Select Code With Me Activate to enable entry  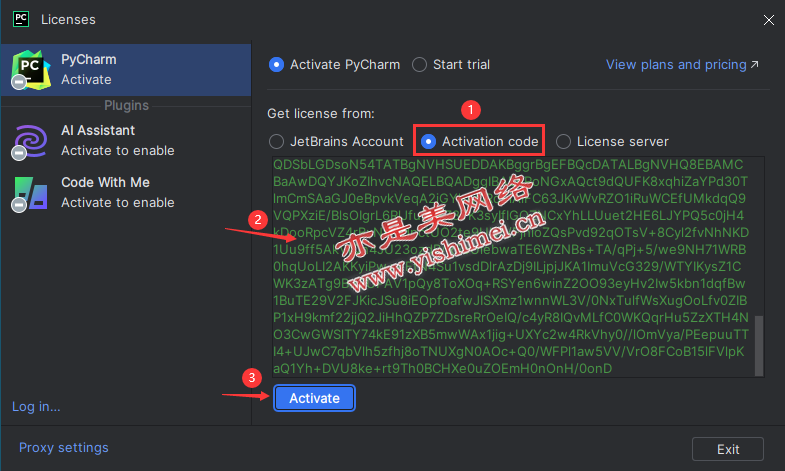(126, 193)
